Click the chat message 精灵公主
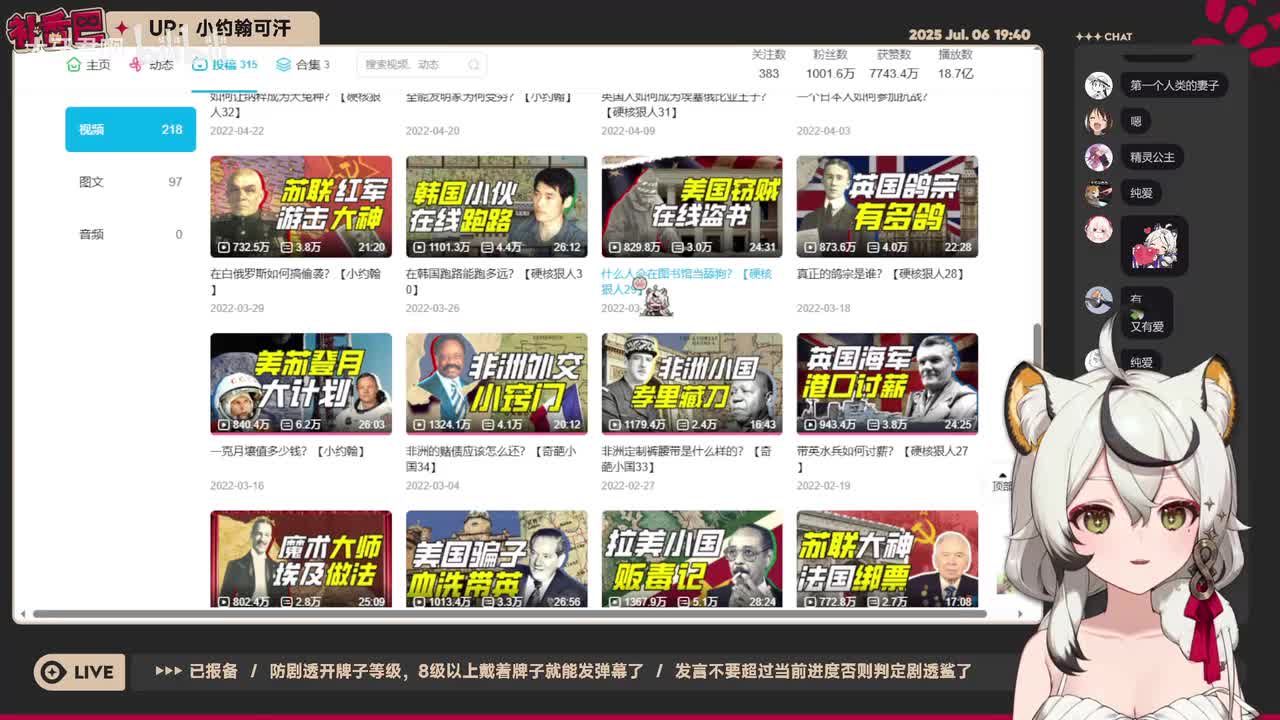Screen dimensions: 1280x720 click(x=1152, y=157)
